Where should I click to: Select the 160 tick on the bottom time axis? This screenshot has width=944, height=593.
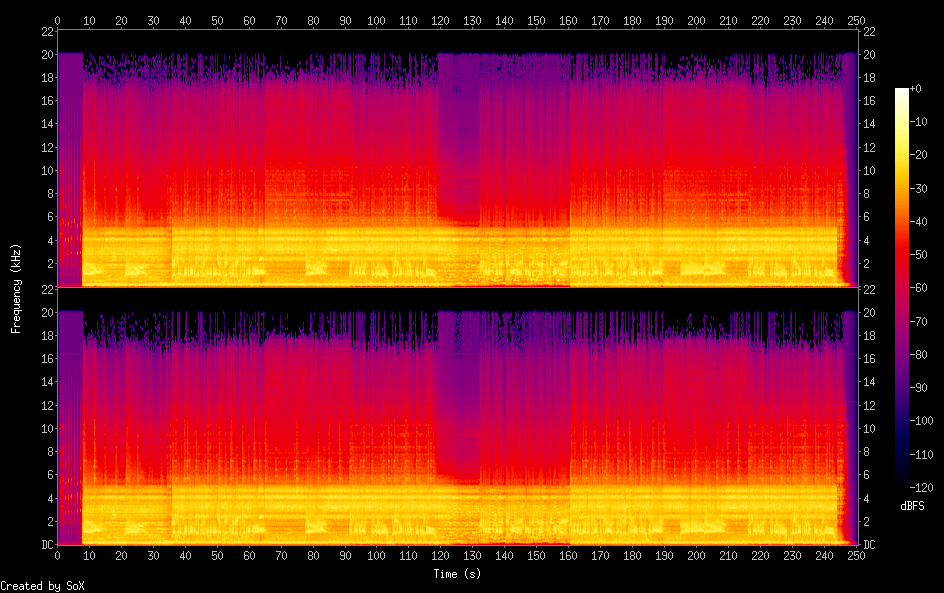[569, 557]
